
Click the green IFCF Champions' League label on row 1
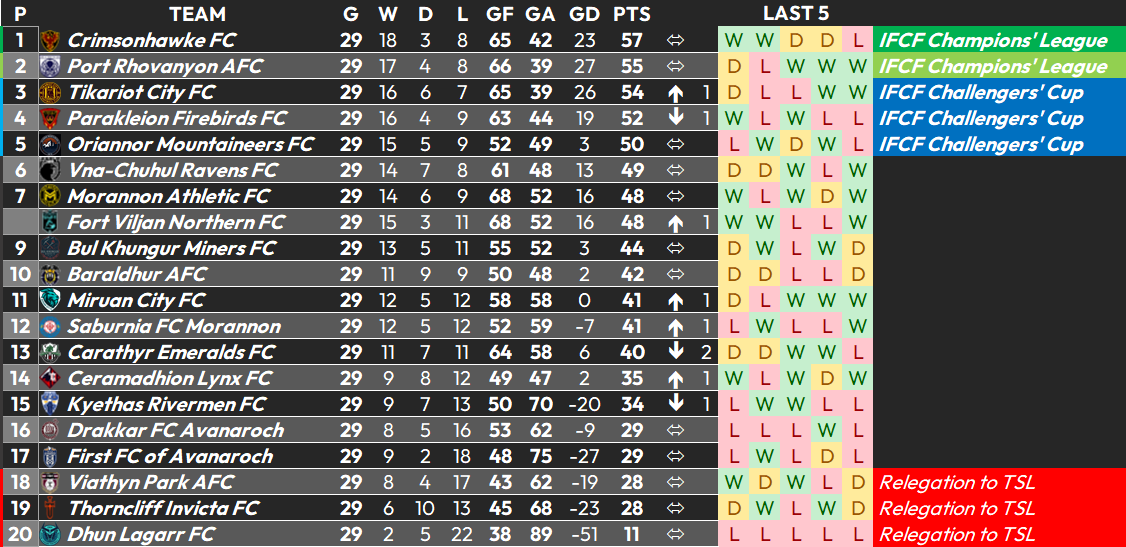click(993, 40)
